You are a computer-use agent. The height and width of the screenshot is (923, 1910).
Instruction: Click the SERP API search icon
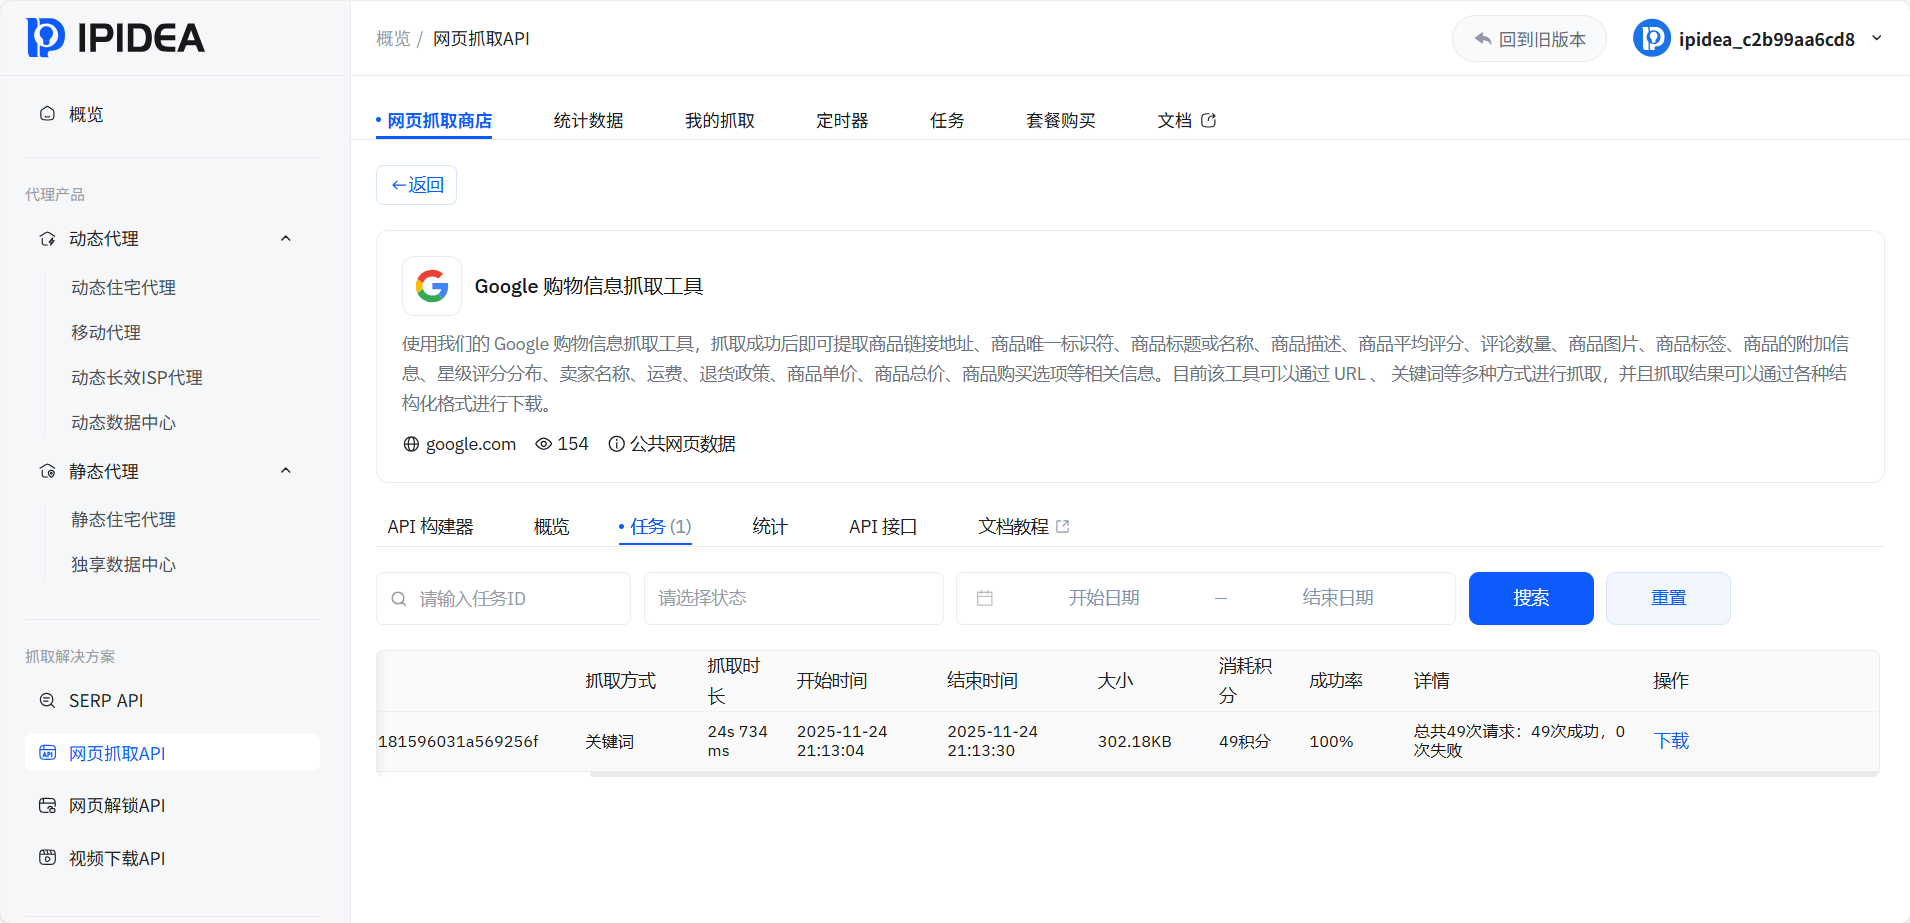point(47,701)
